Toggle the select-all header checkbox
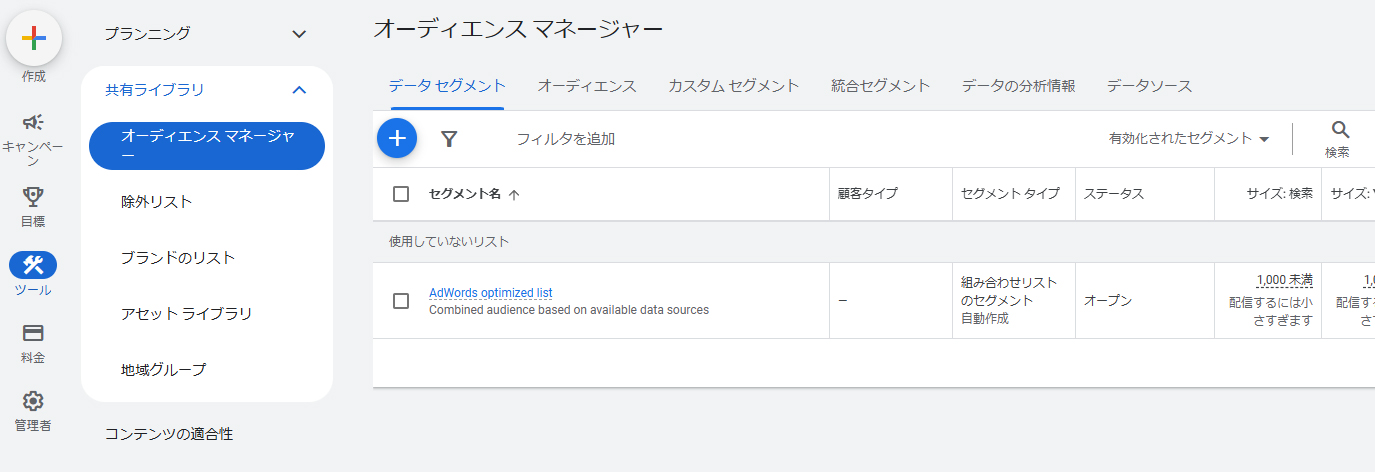 401,194
